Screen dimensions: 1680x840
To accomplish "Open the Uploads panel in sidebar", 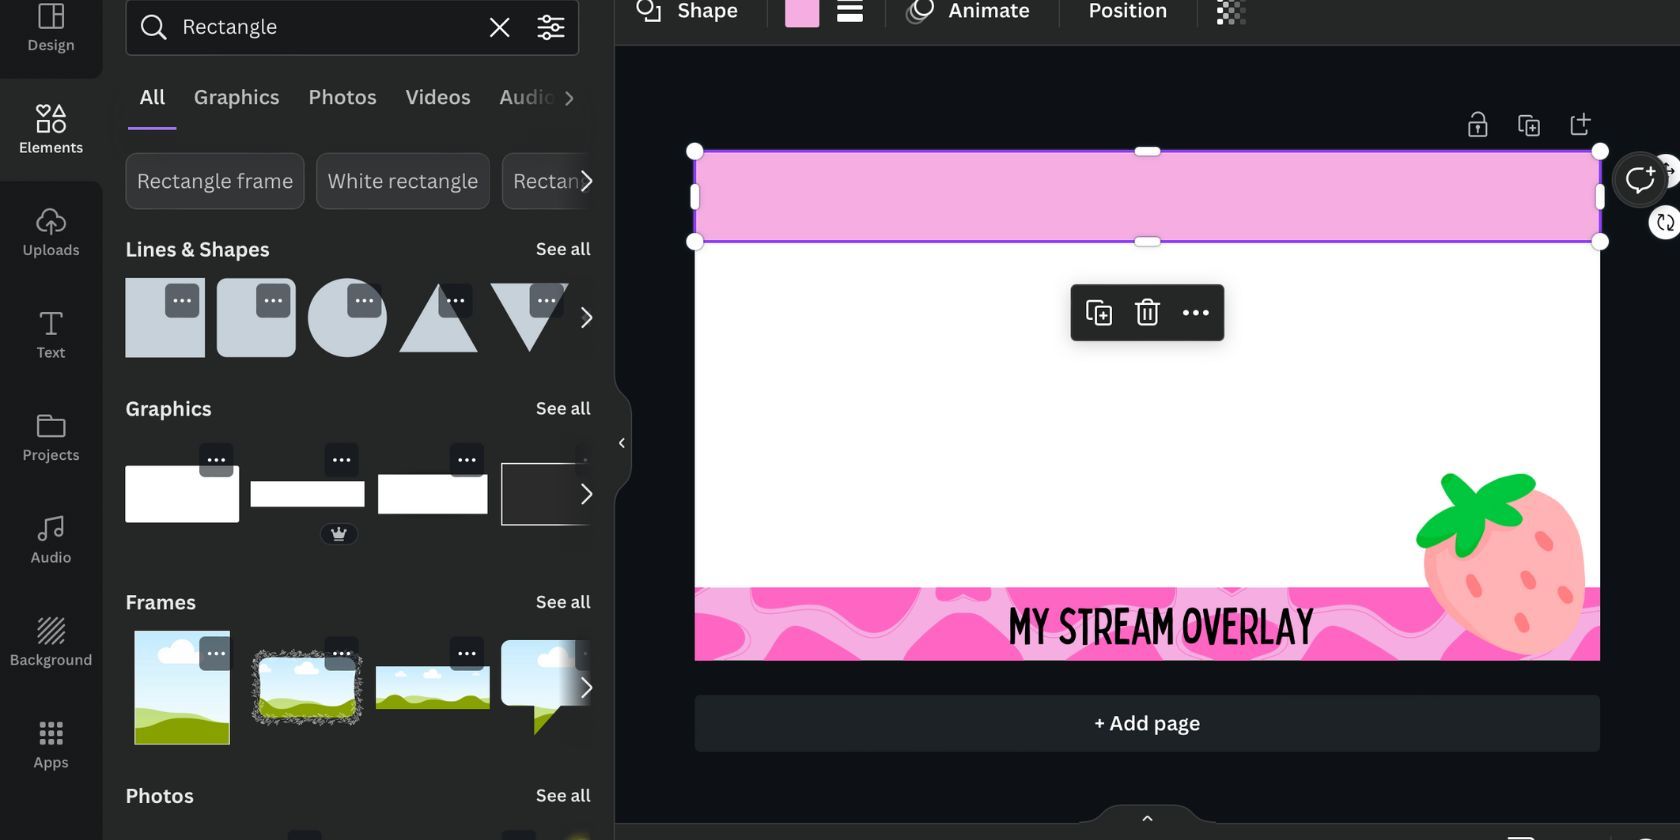I will (x=51, y=232).
